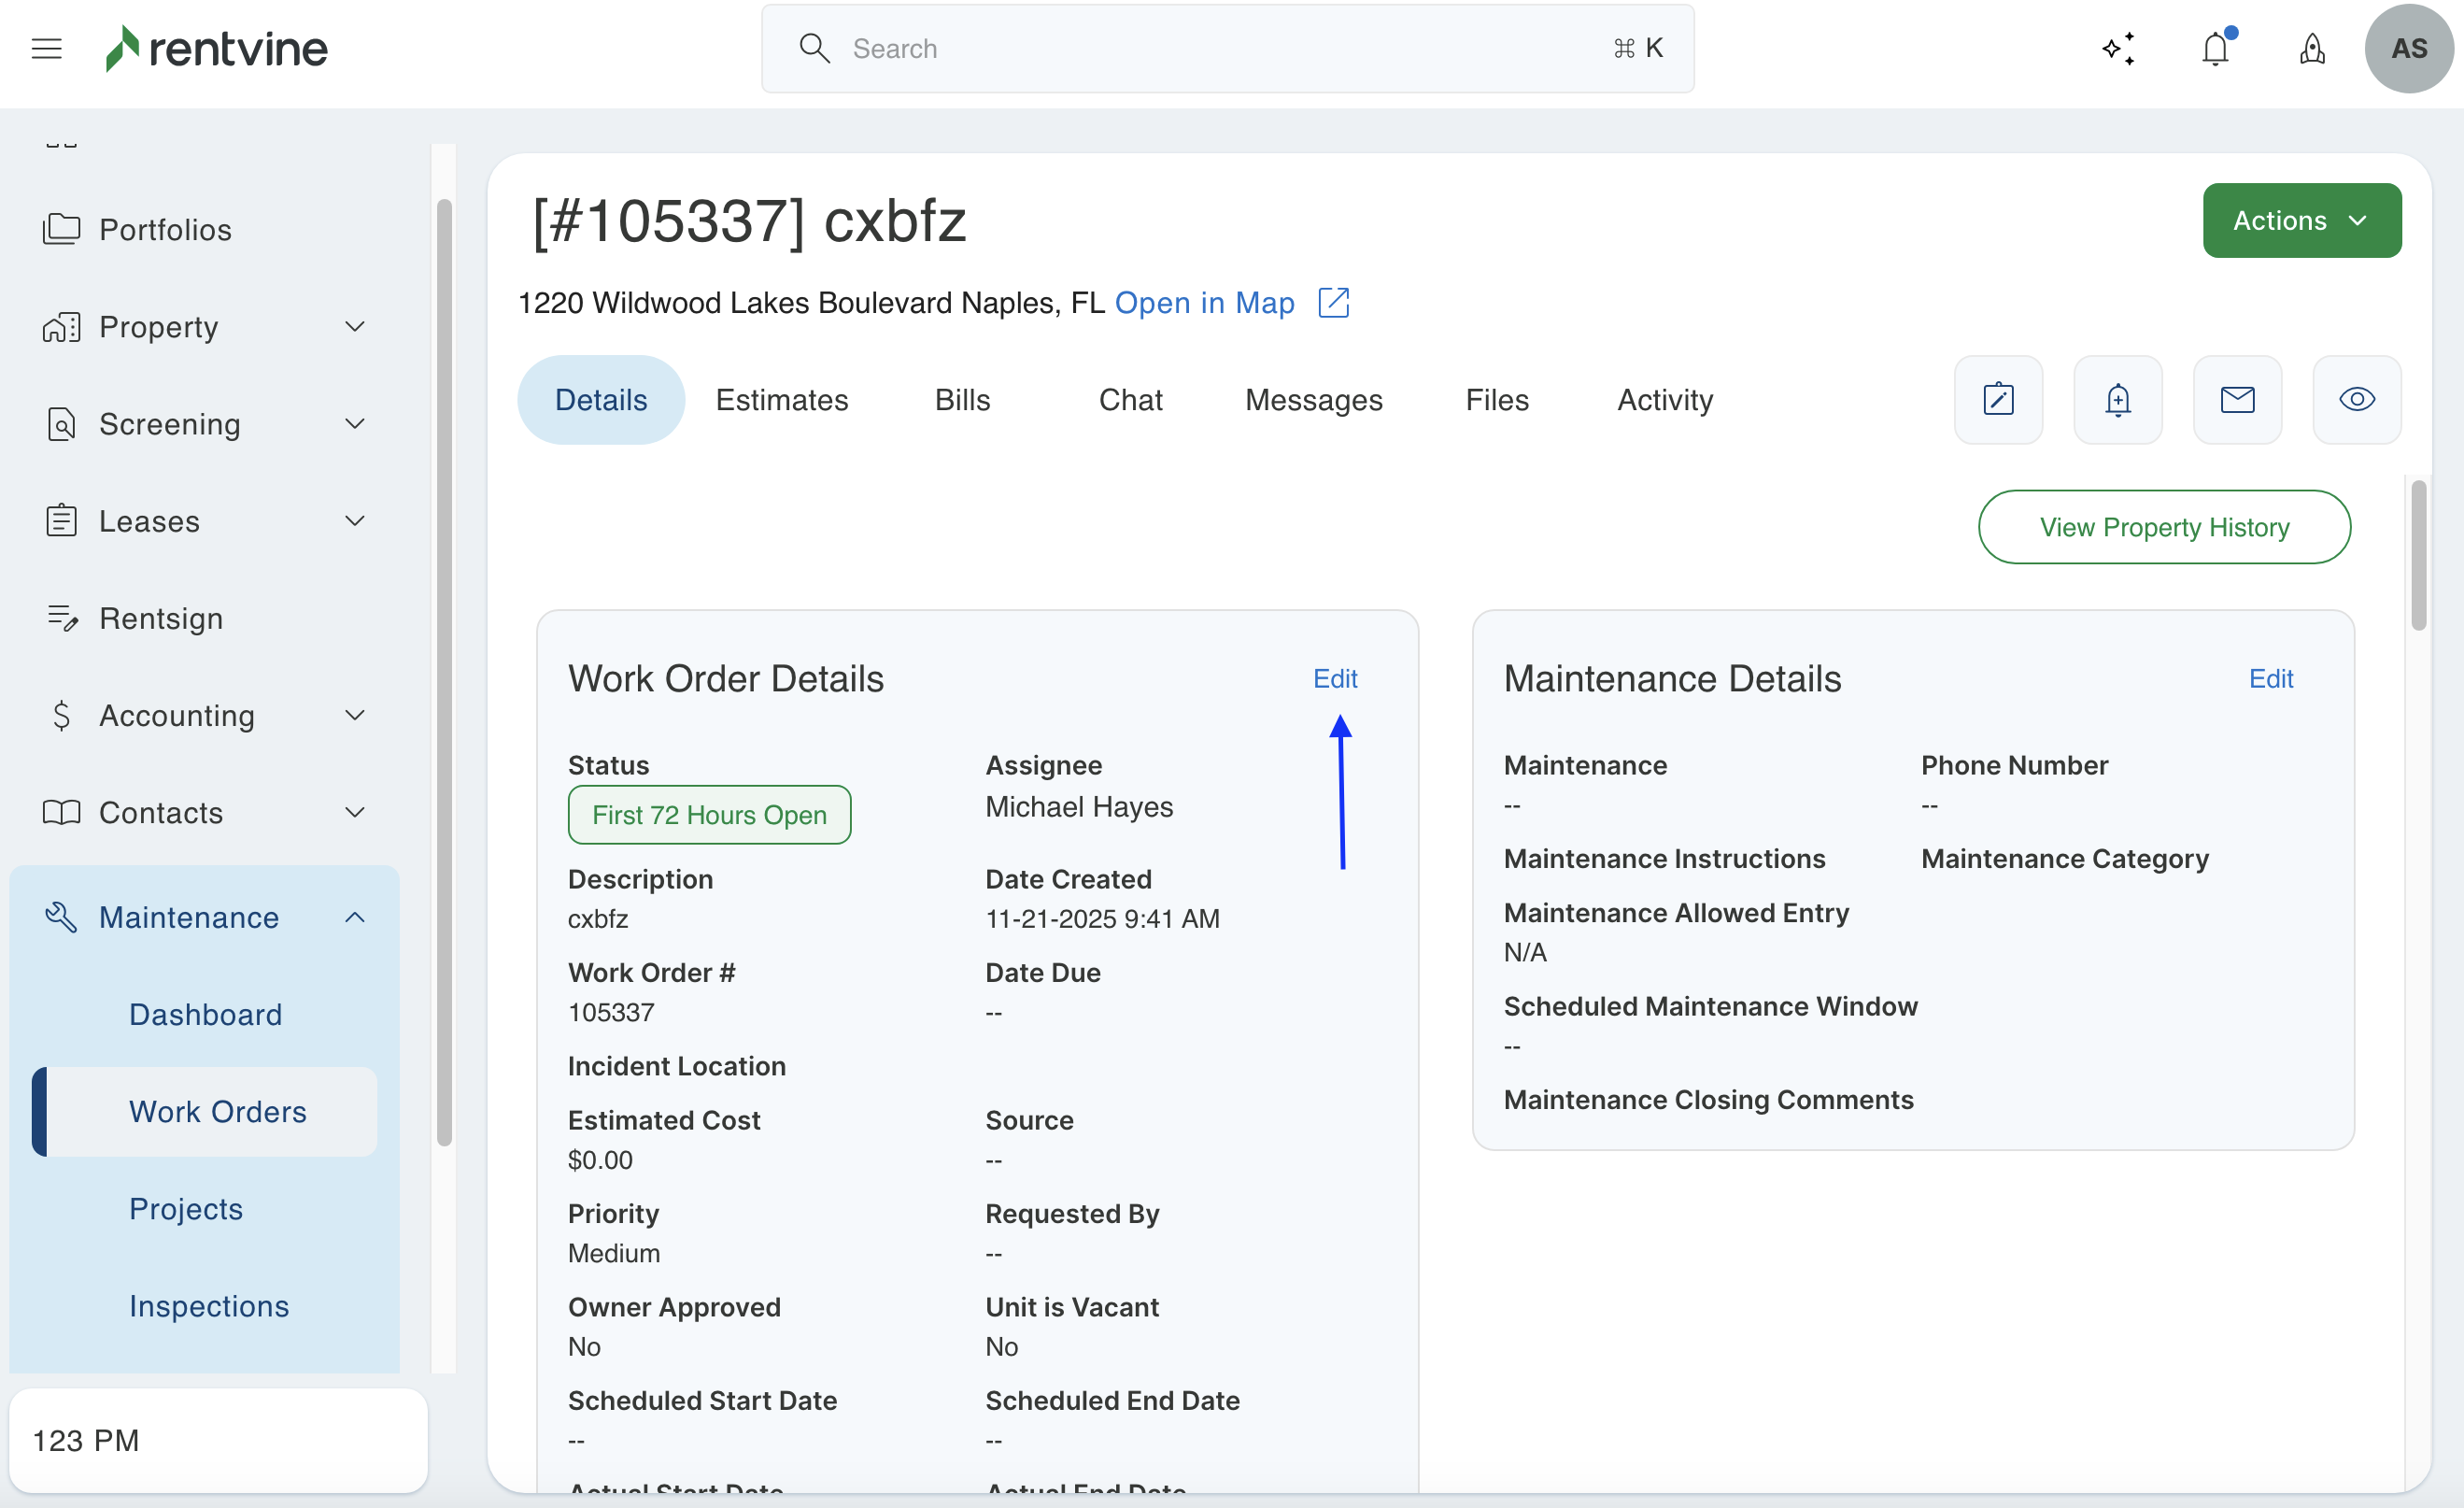Click Edit in Work Order Details
Screen dimensions: 2464x1508
click(1334, 678)
